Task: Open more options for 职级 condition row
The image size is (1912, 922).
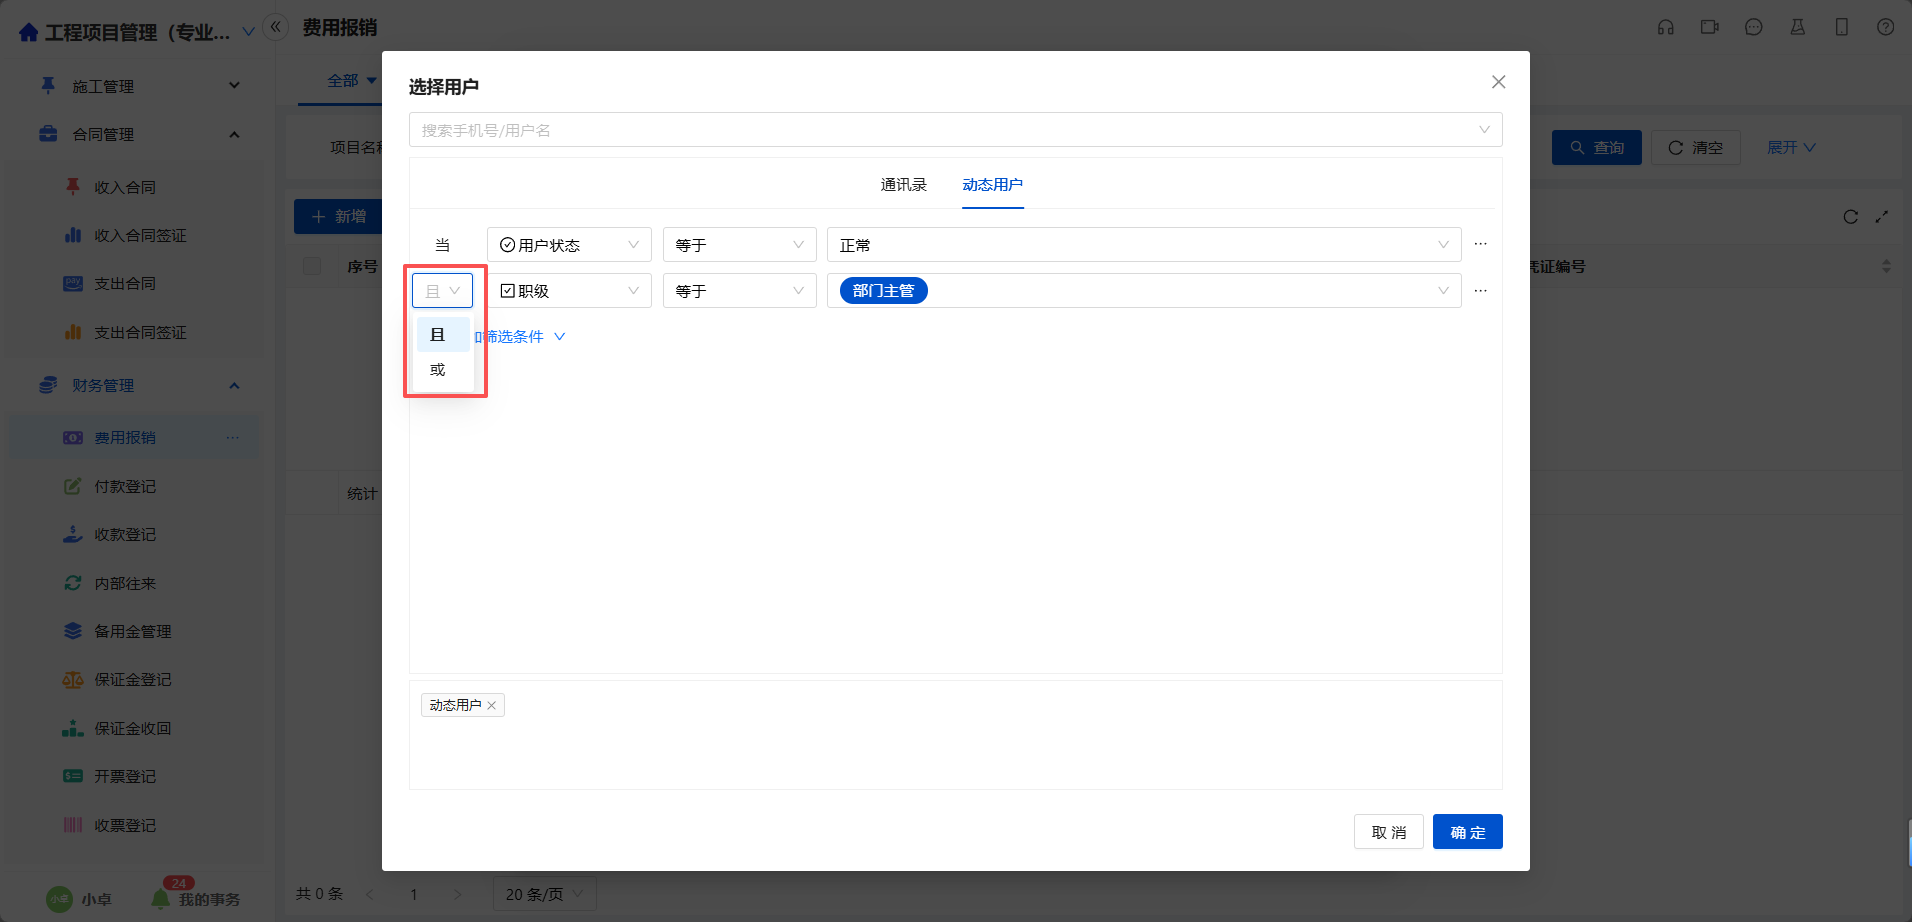Action: (x=1480, y=291)
